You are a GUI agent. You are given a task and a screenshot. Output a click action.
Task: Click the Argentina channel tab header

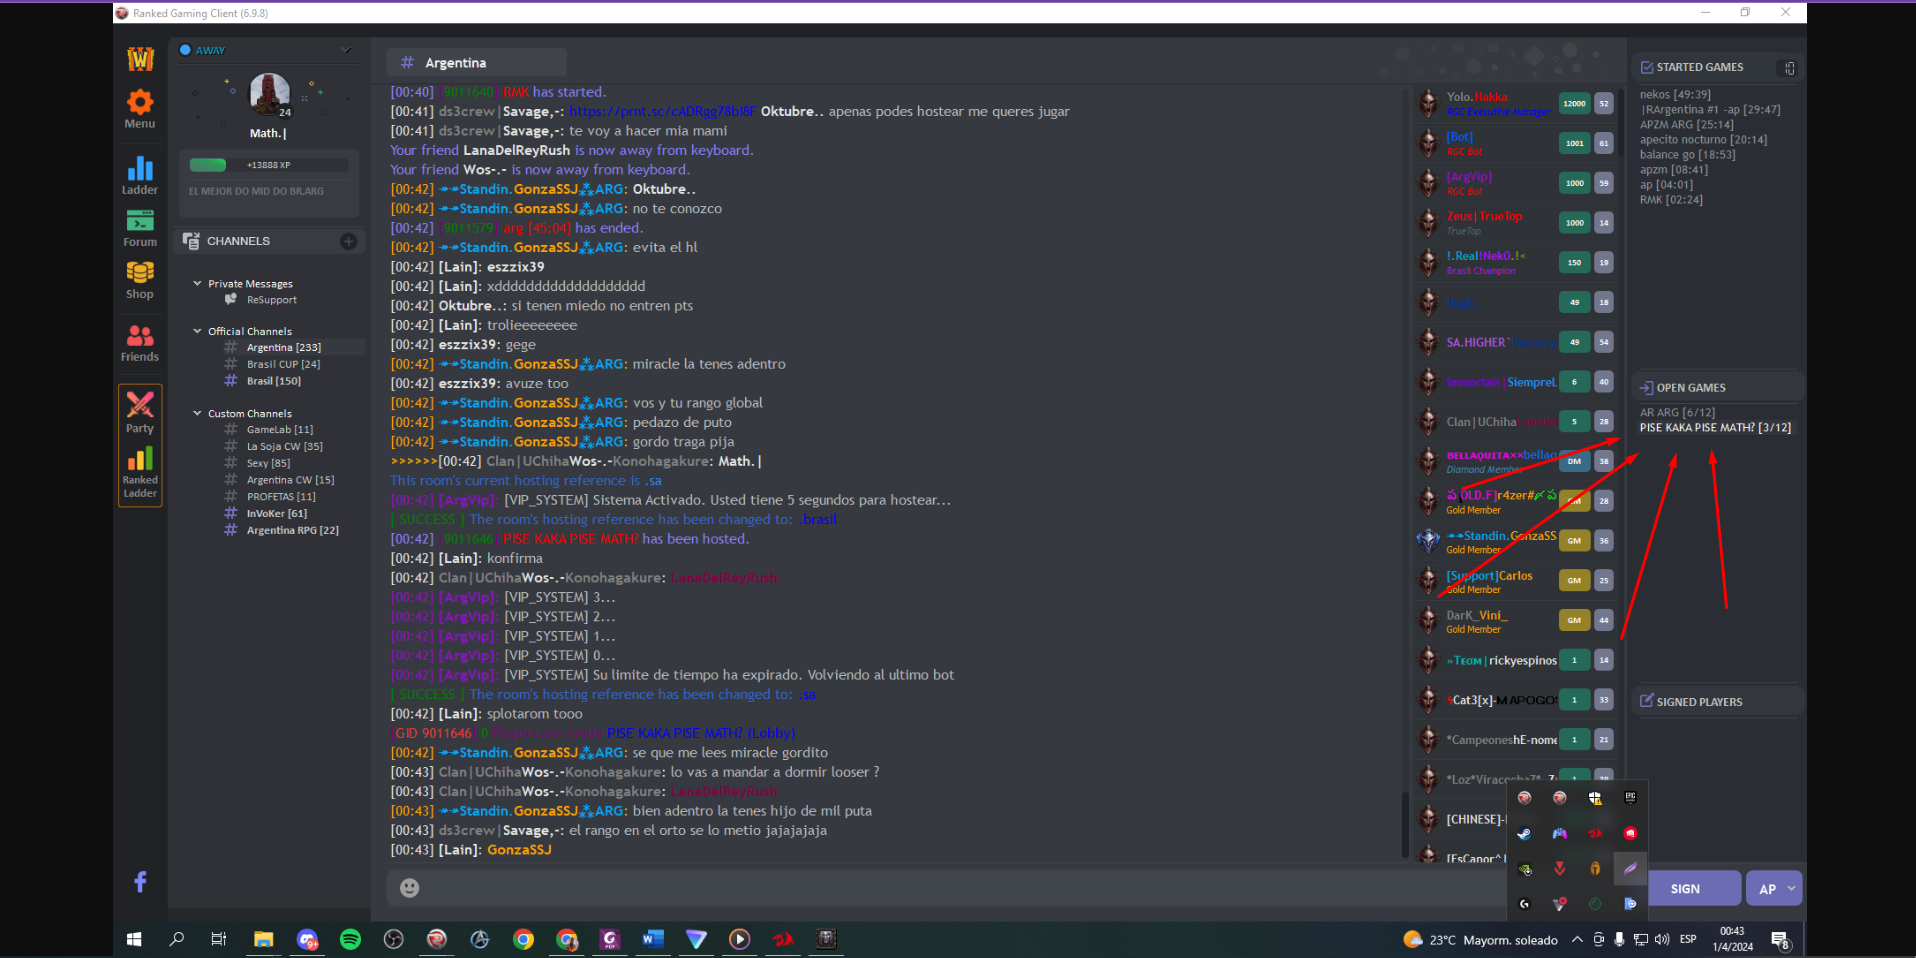tap(476, 63)
